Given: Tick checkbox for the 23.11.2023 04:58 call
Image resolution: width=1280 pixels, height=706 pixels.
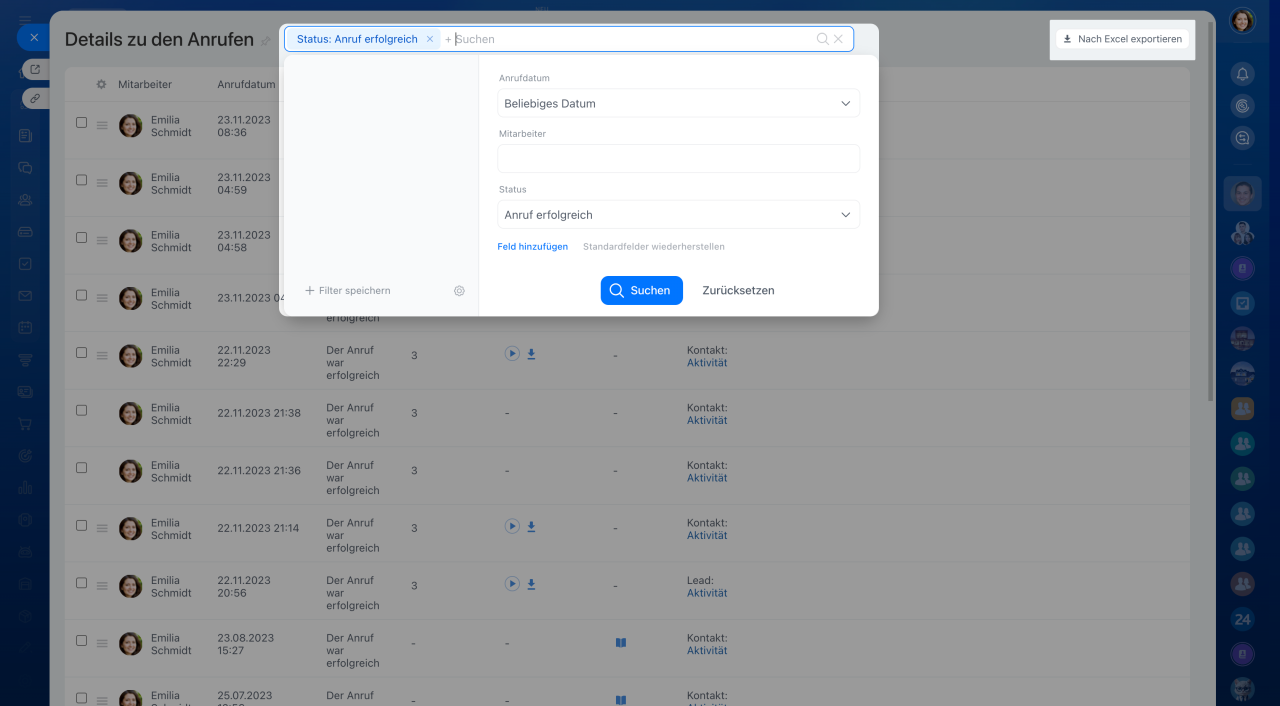Looking at the screenshot, I should click(82, 238).
